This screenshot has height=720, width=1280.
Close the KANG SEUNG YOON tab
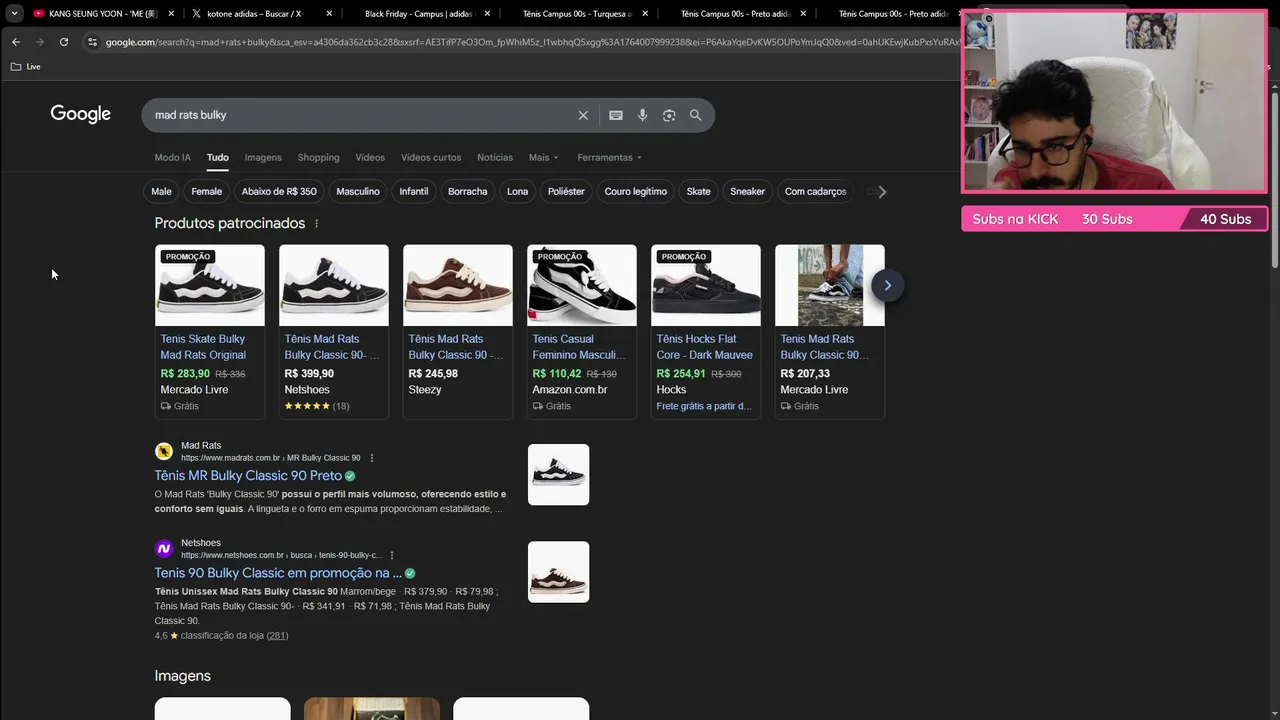(x=171, y=14)
